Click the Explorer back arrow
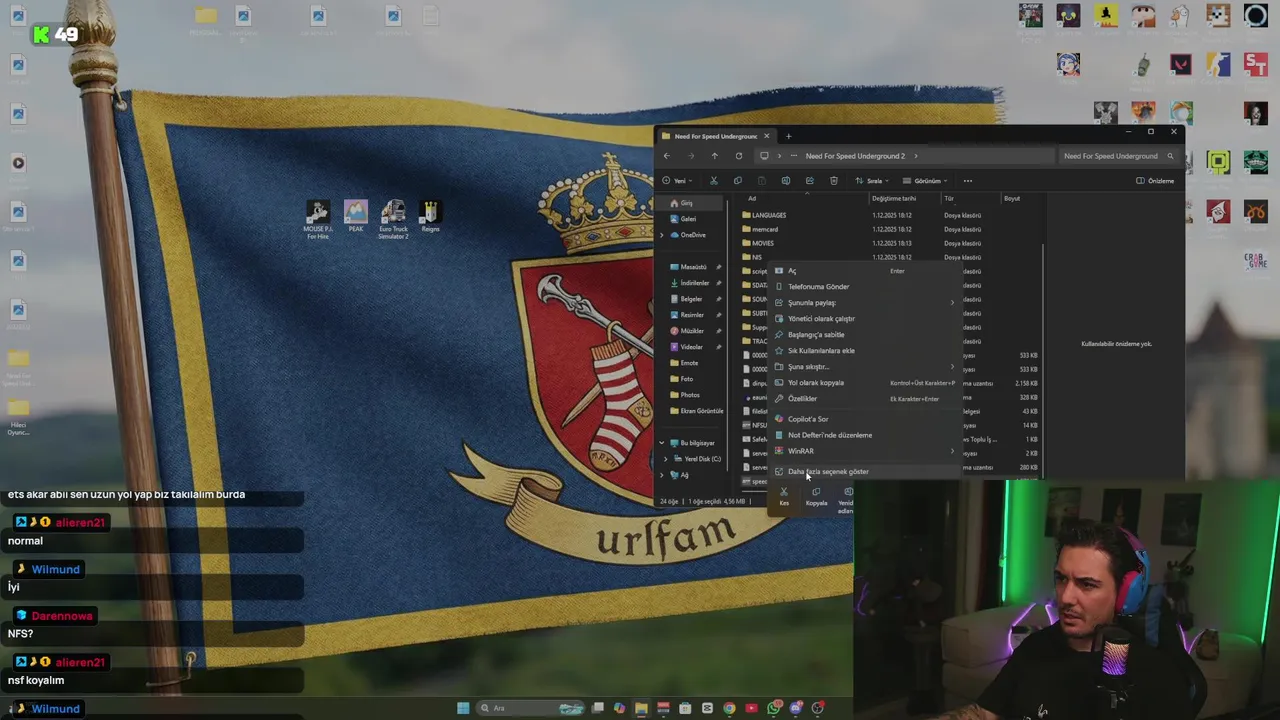Screen dimensions: 1280x720 (667, 156)
